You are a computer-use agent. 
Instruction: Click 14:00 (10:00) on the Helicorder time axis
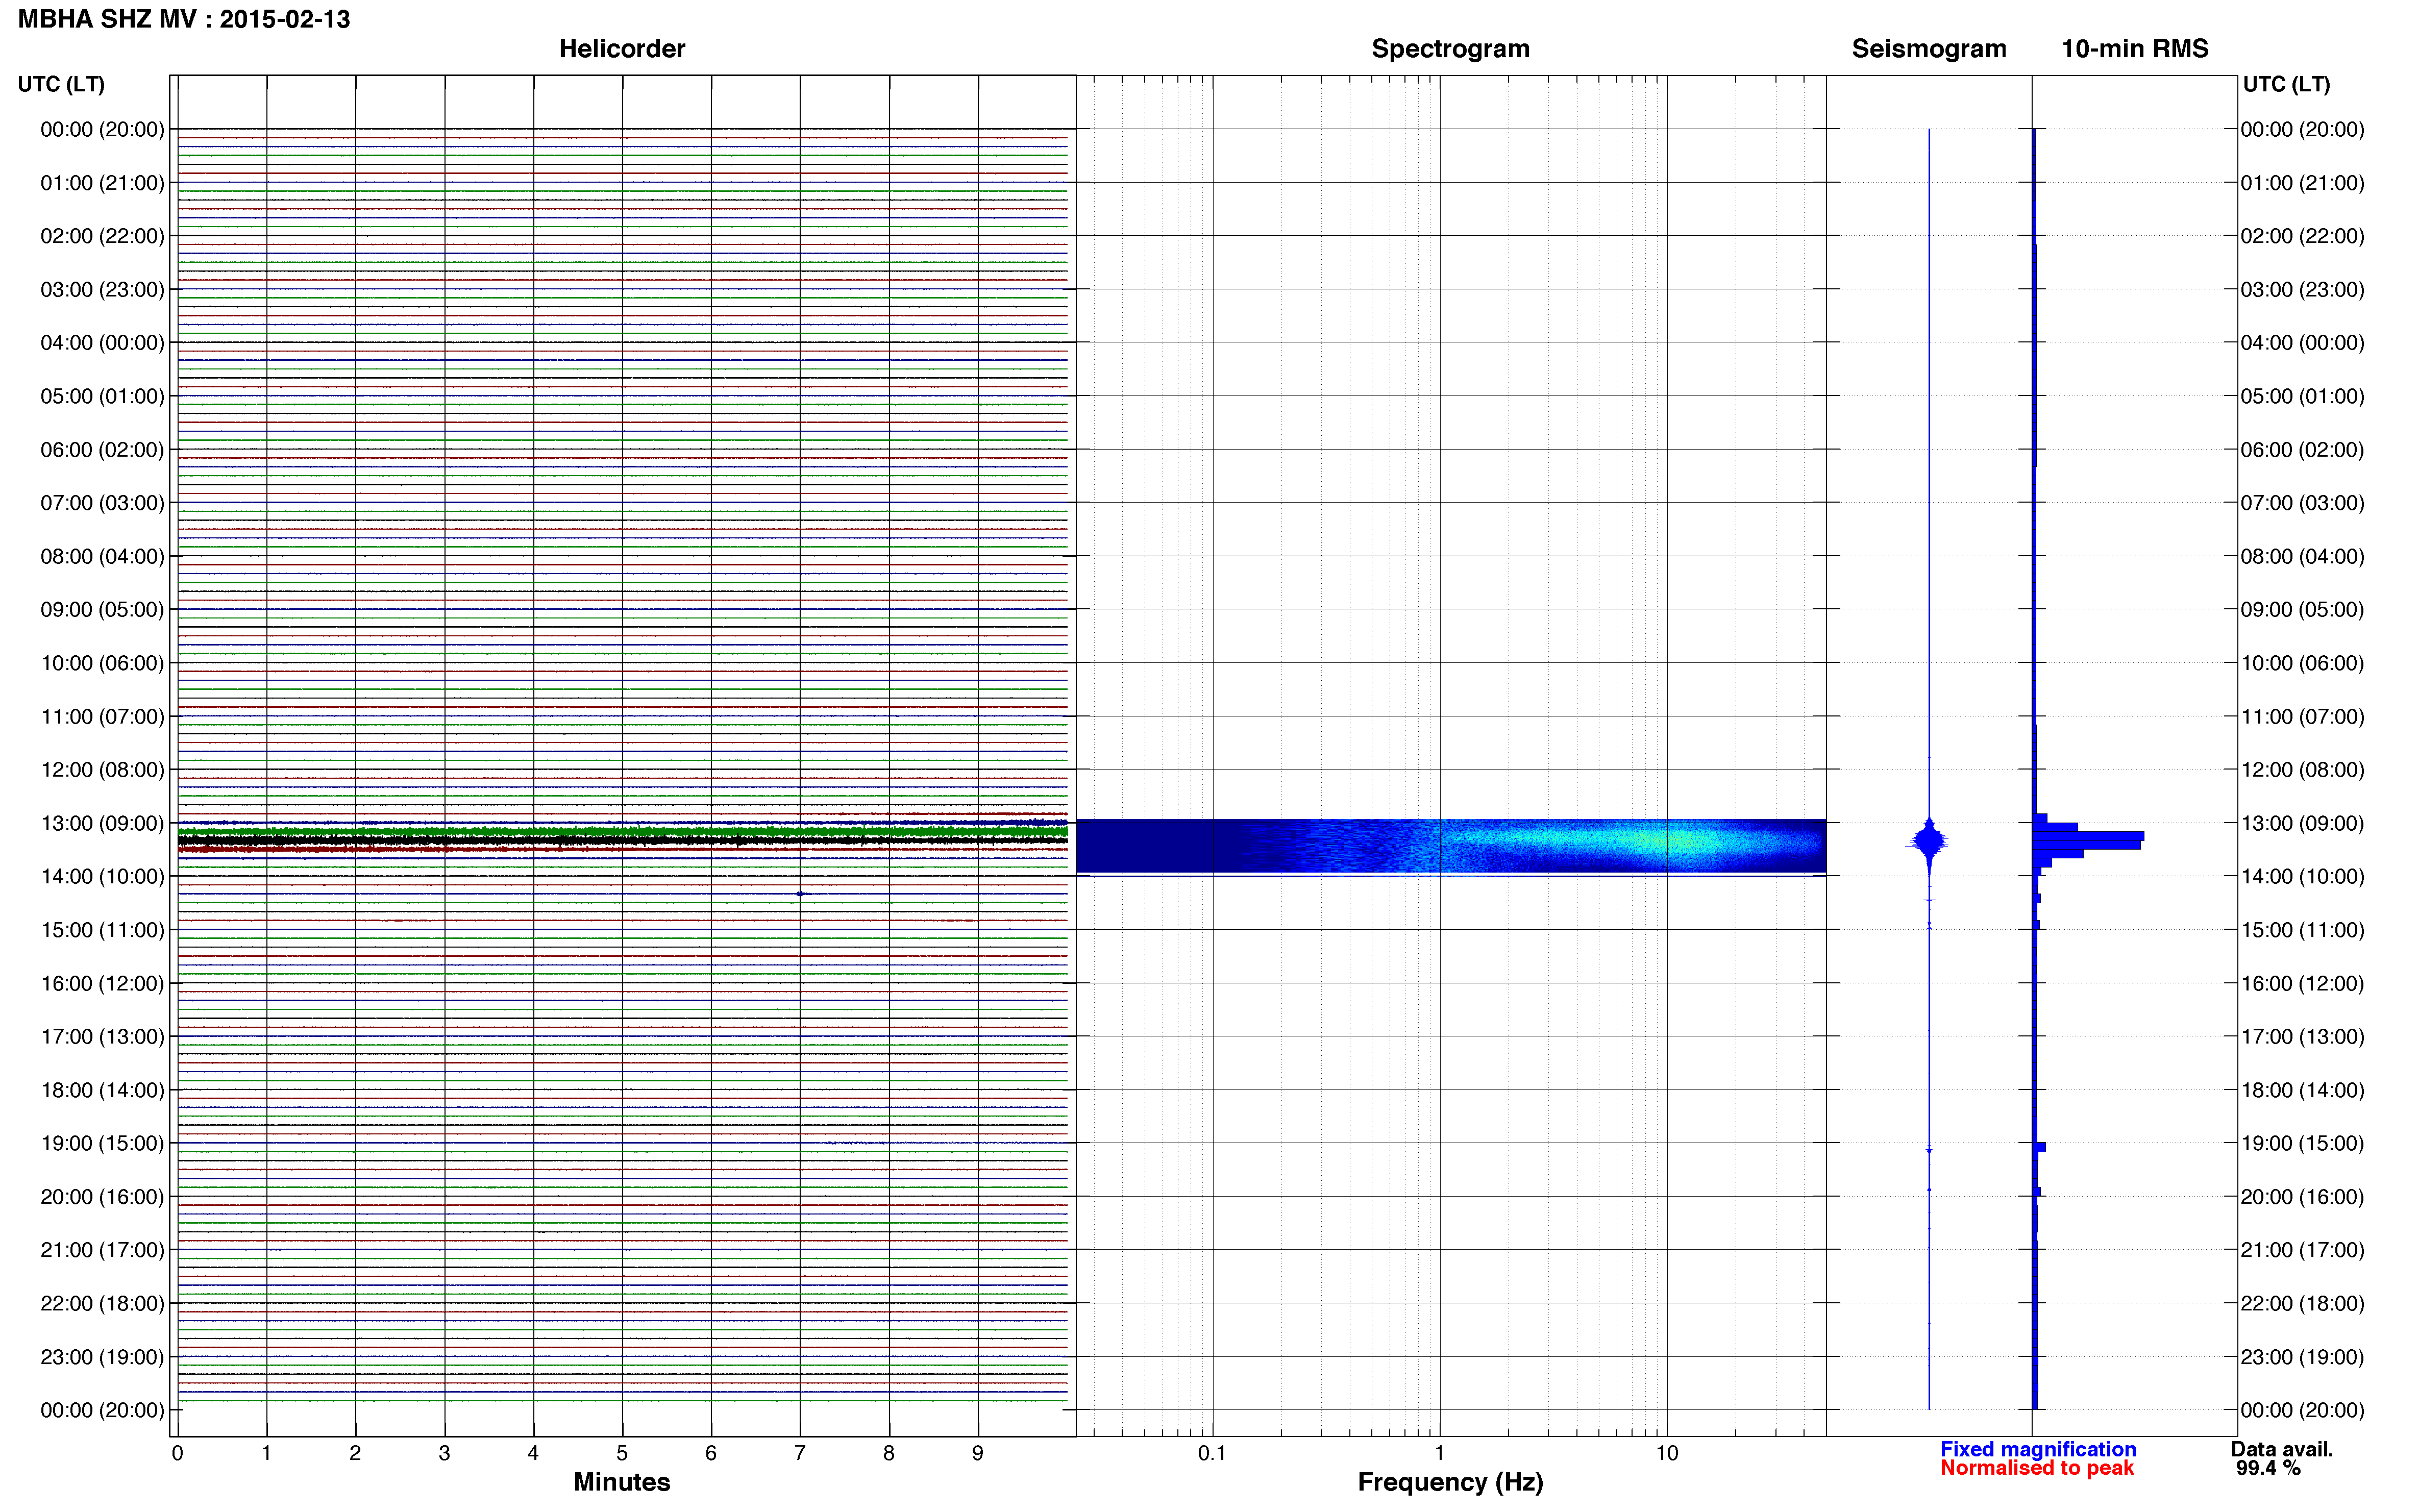point(102,877)
